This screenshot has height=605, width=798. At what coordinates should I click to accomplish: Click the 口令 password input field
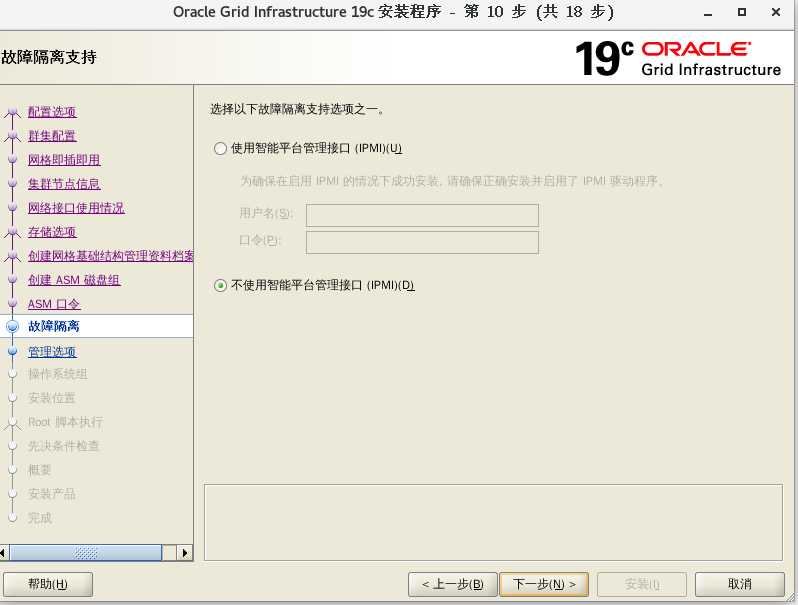[x=422, y=242]
